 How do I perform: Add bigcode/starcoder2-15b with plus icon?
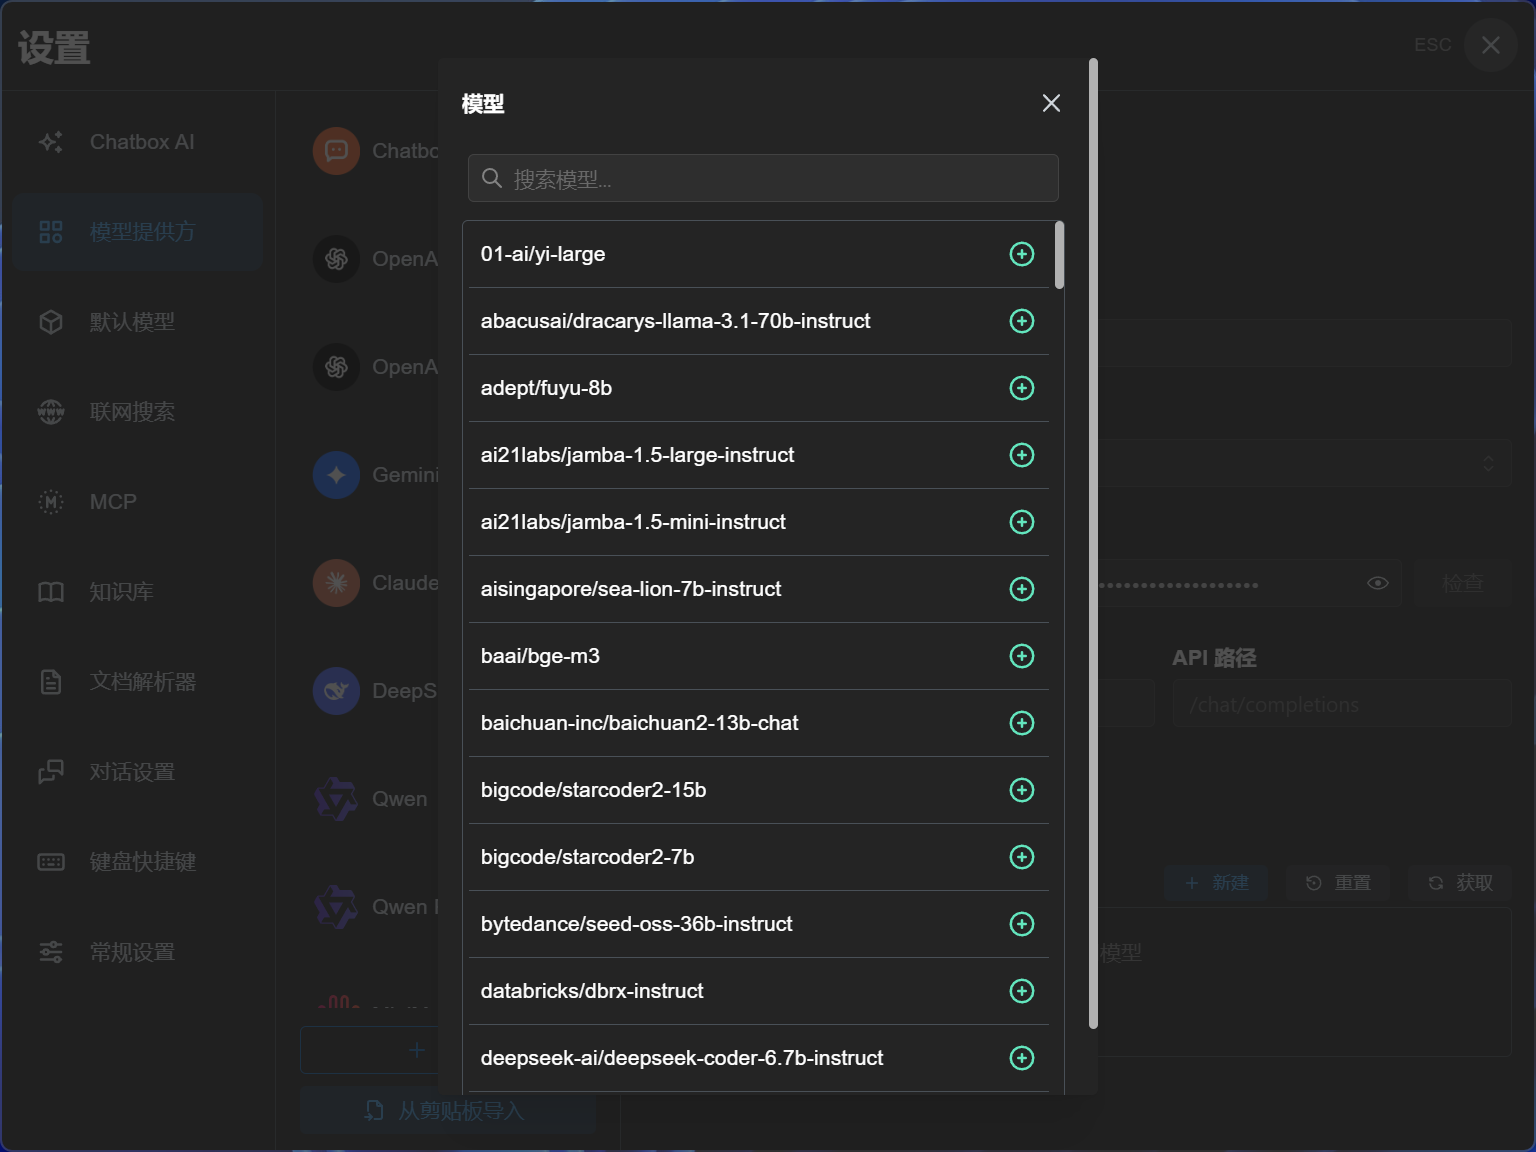tap(1021, 790)
